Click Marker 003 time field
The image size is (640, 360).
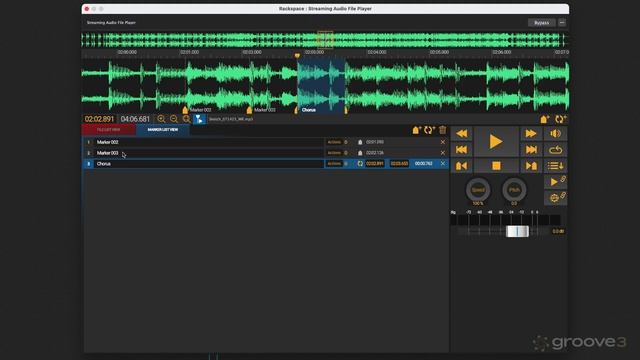coord(375,153)
